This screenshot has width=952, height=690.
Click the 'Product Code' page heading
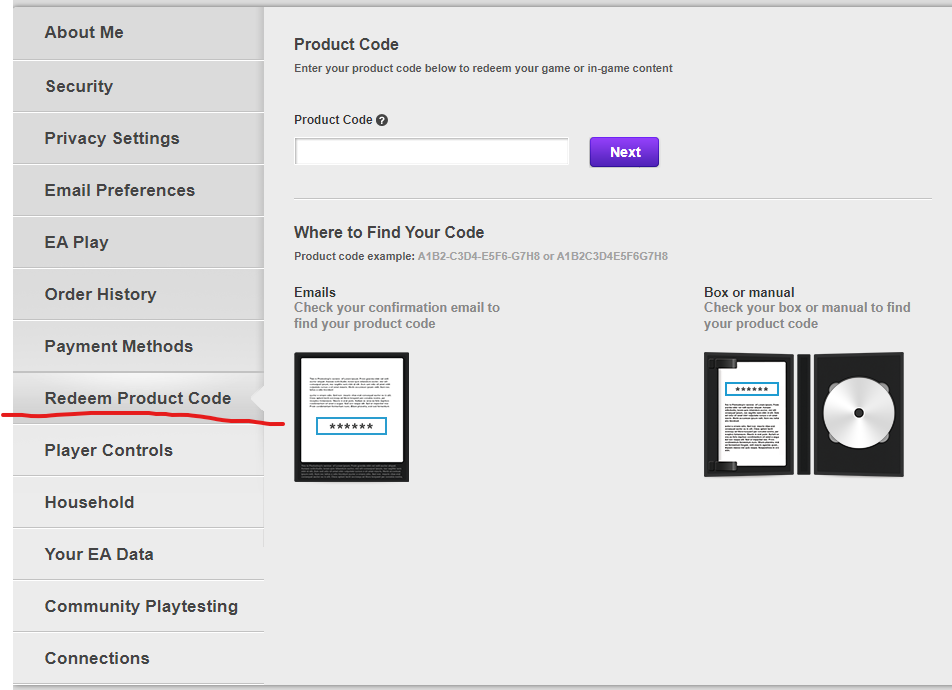[x=346, y=44]
